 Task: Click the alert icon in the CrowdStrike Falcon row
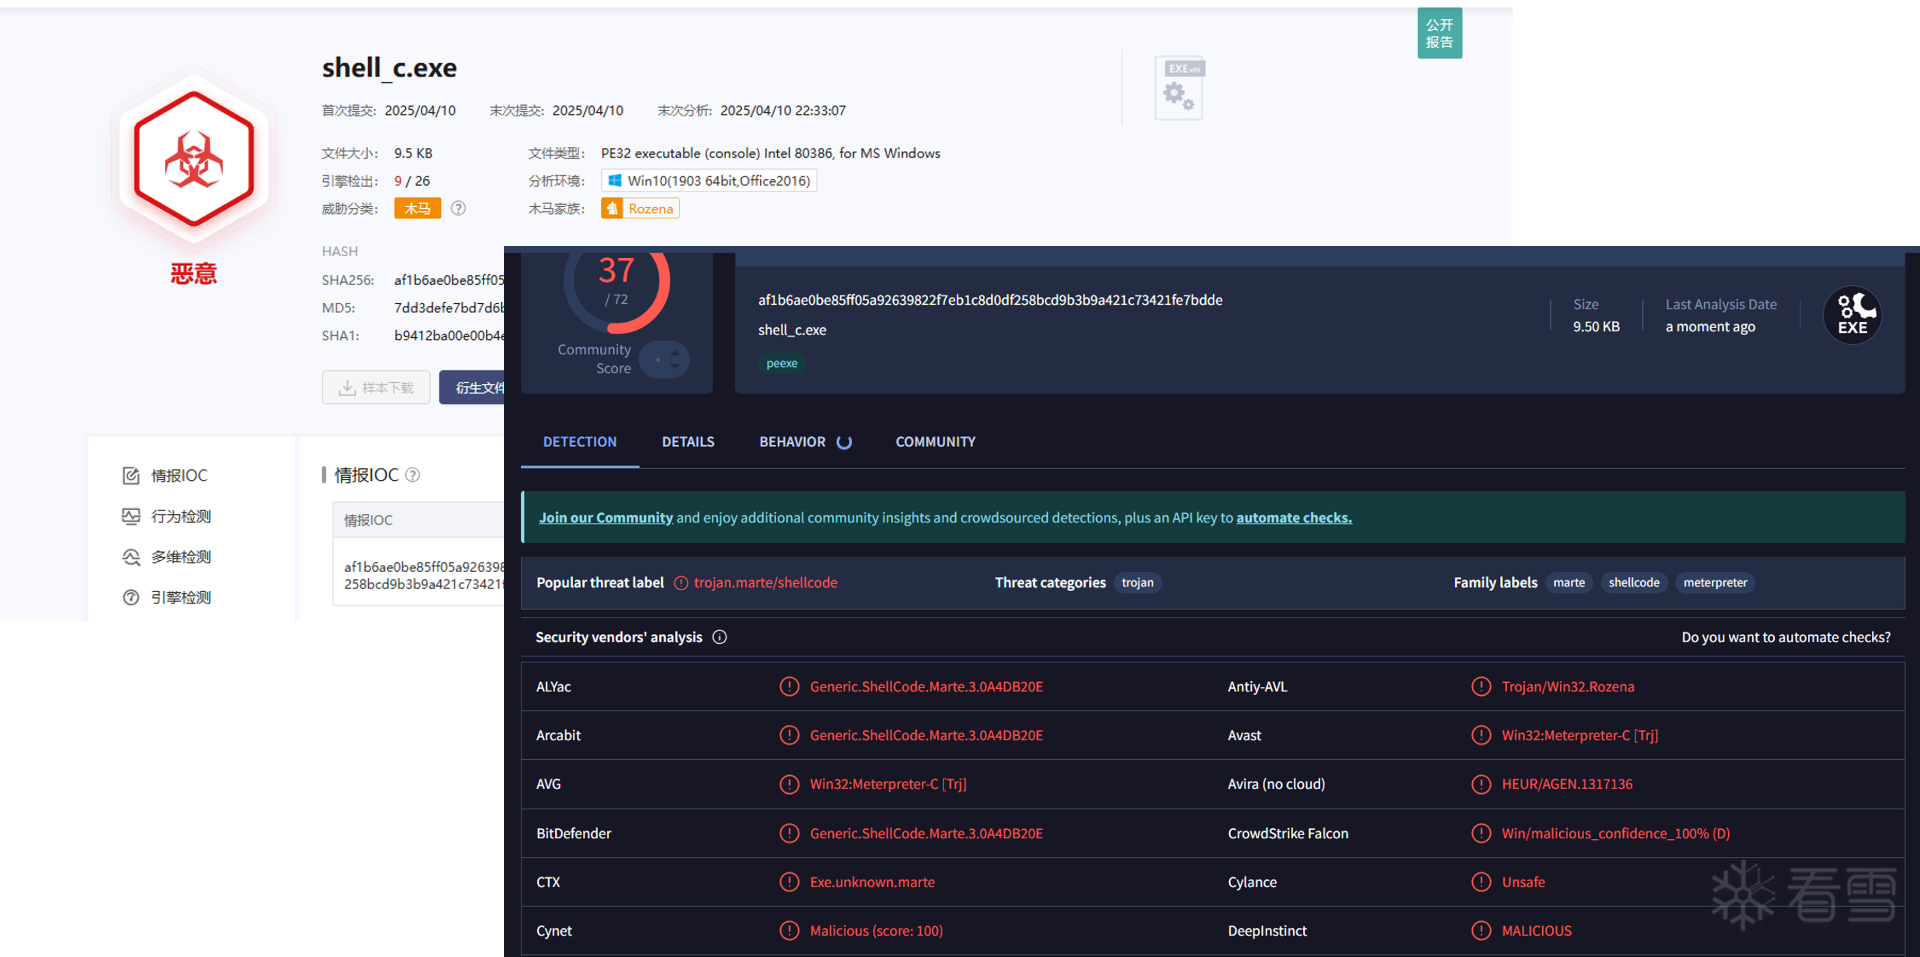(1481, 834)
